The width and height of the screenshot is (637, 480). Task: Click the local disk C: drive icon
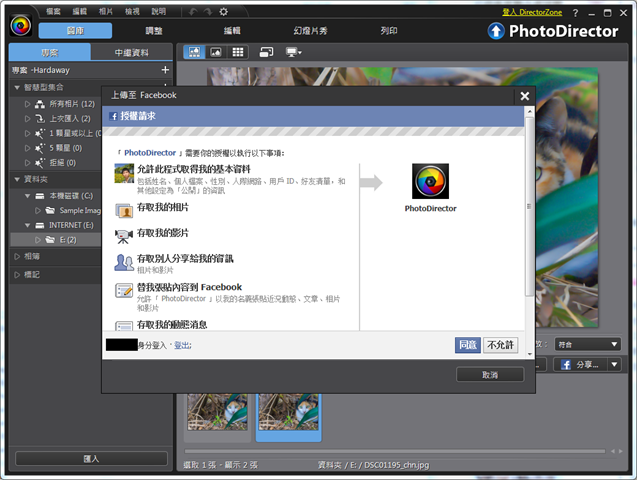[x=40, y=196]
